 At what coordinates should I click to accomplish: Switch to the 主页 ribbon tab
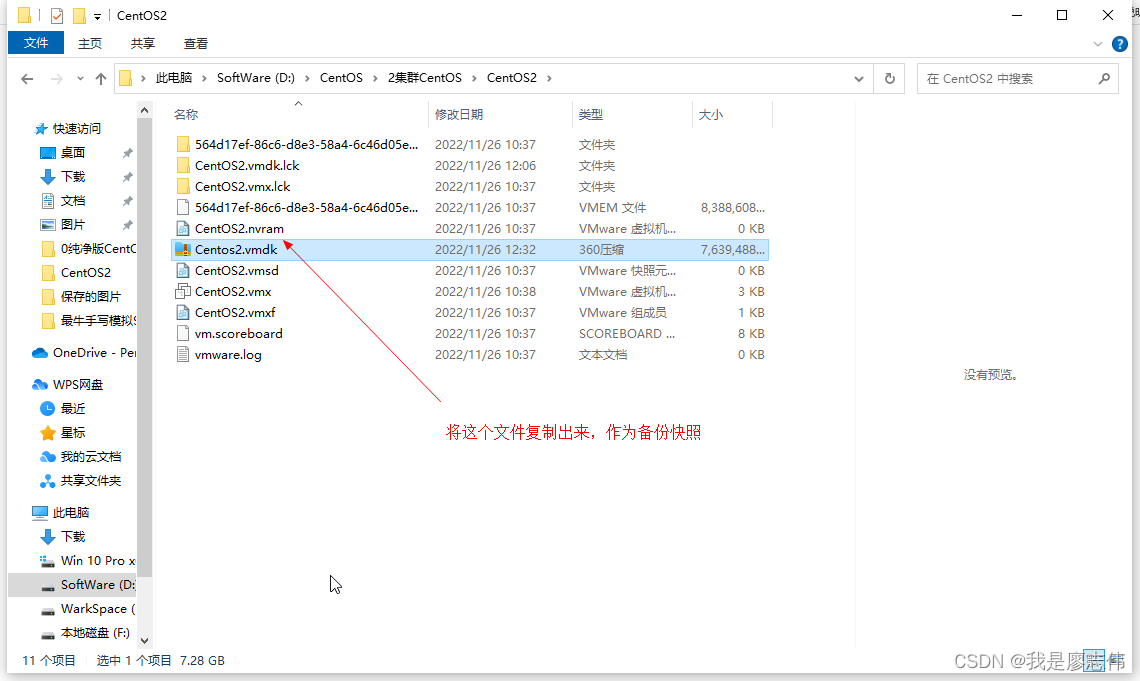click(90, 44)
